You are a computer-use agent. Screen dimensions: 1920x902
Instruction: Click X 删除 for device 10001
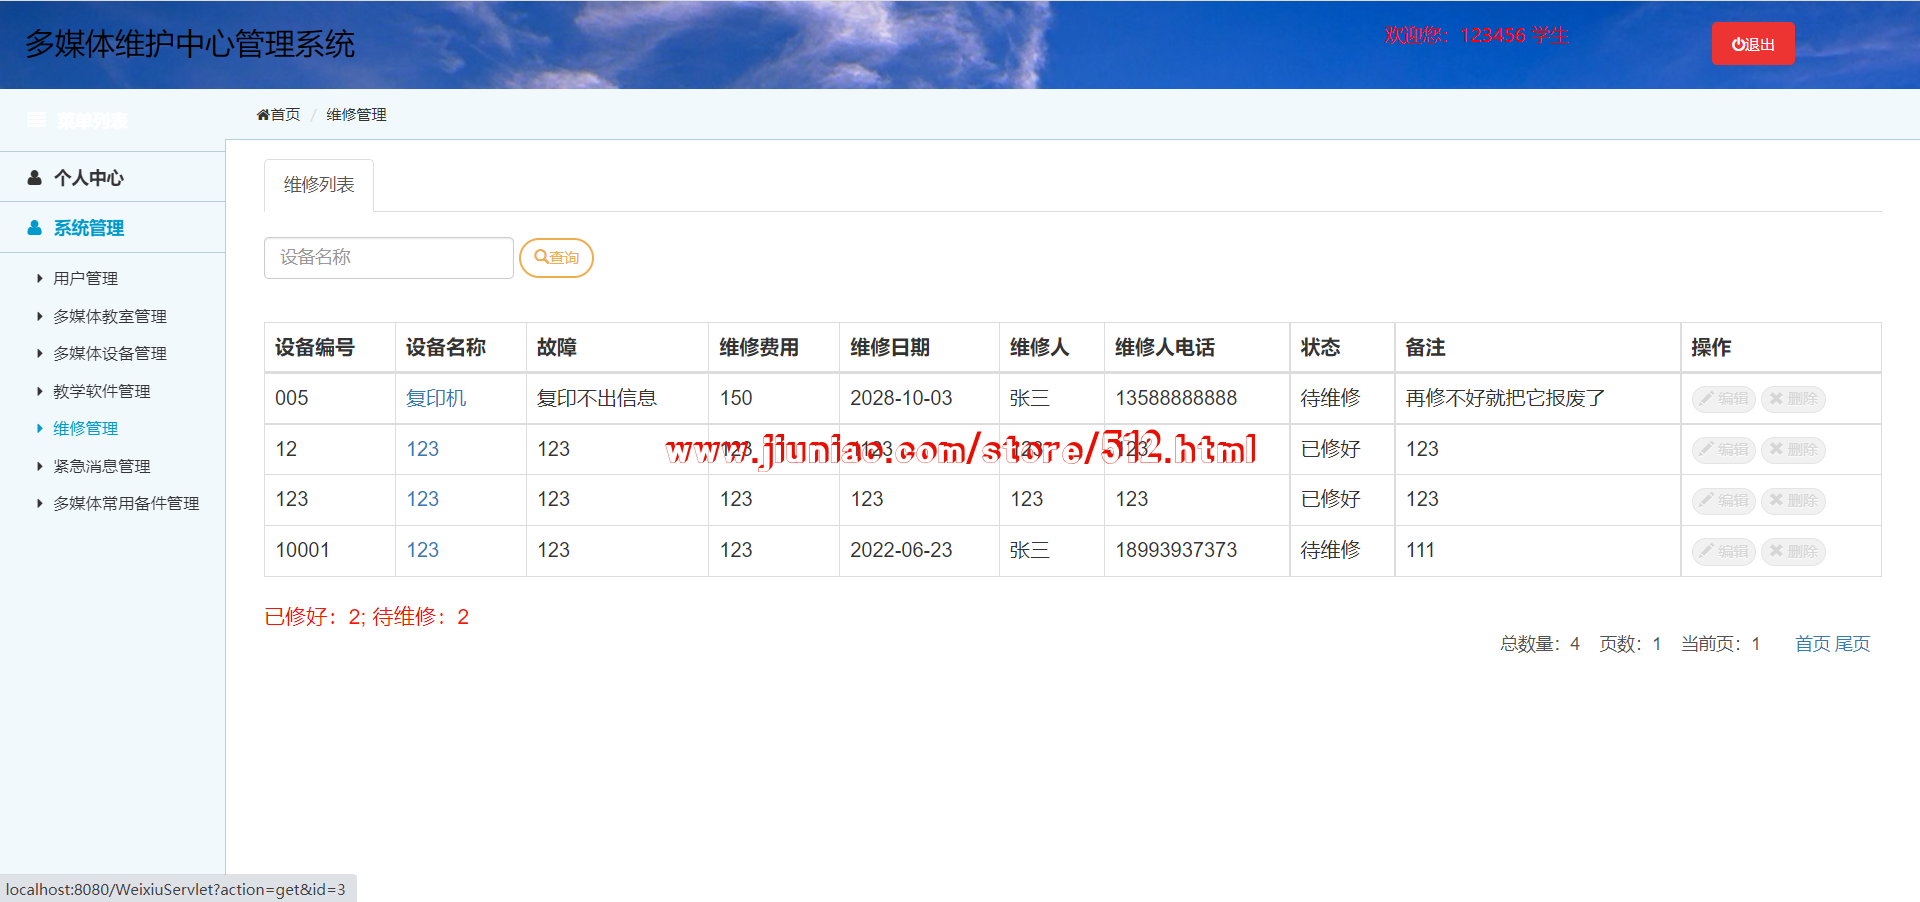tap(1793, 551)
